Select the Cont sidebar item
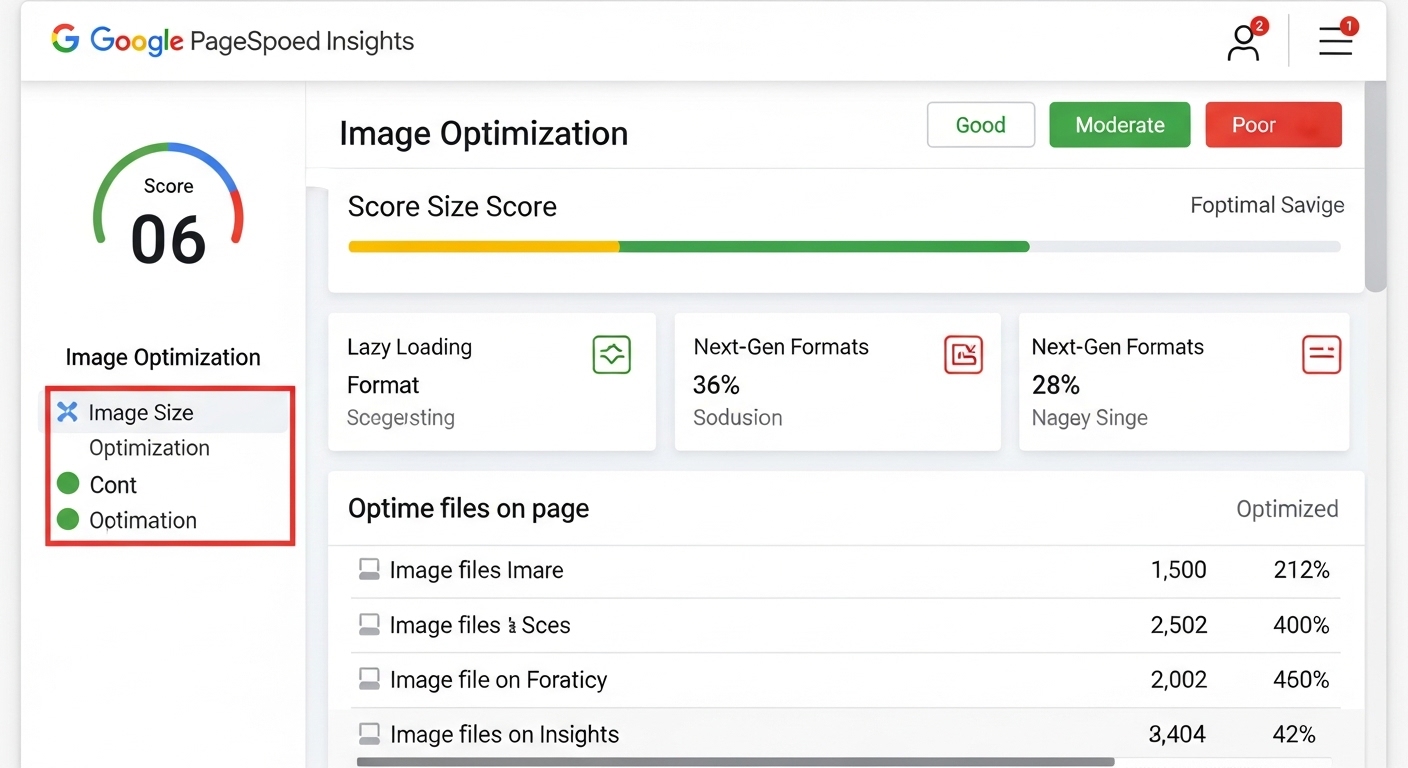 (x=113, y=485)
